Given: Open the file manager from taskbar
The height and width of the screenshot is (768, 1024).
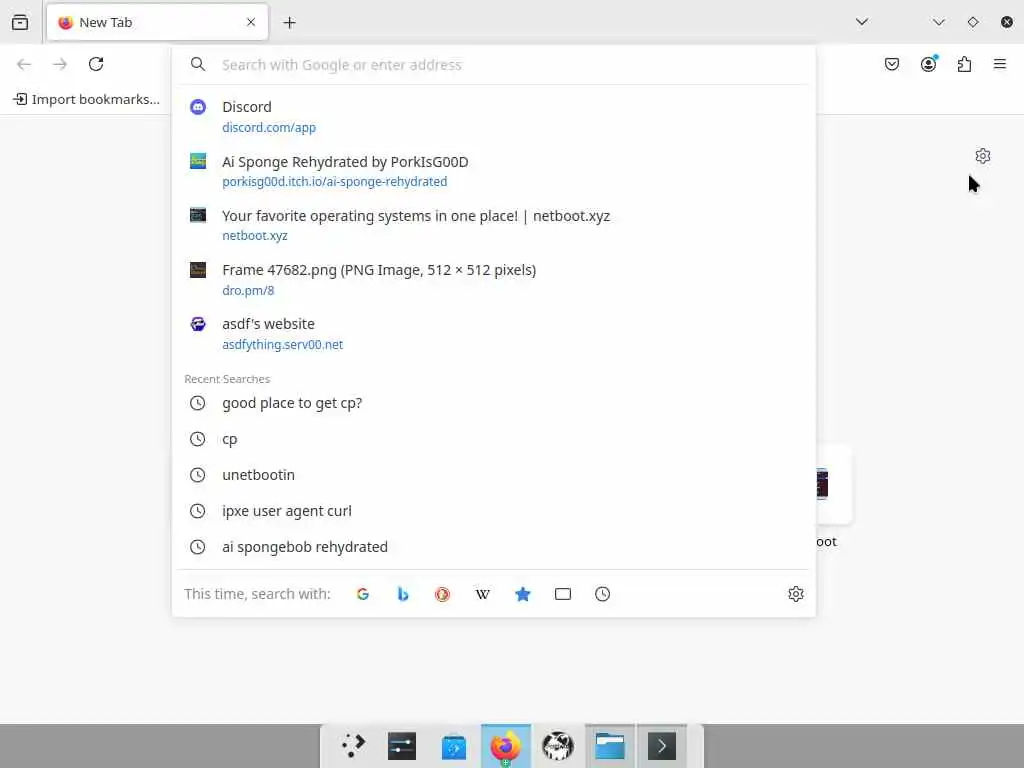Looking at the screenshot, I should click(610, 746).
